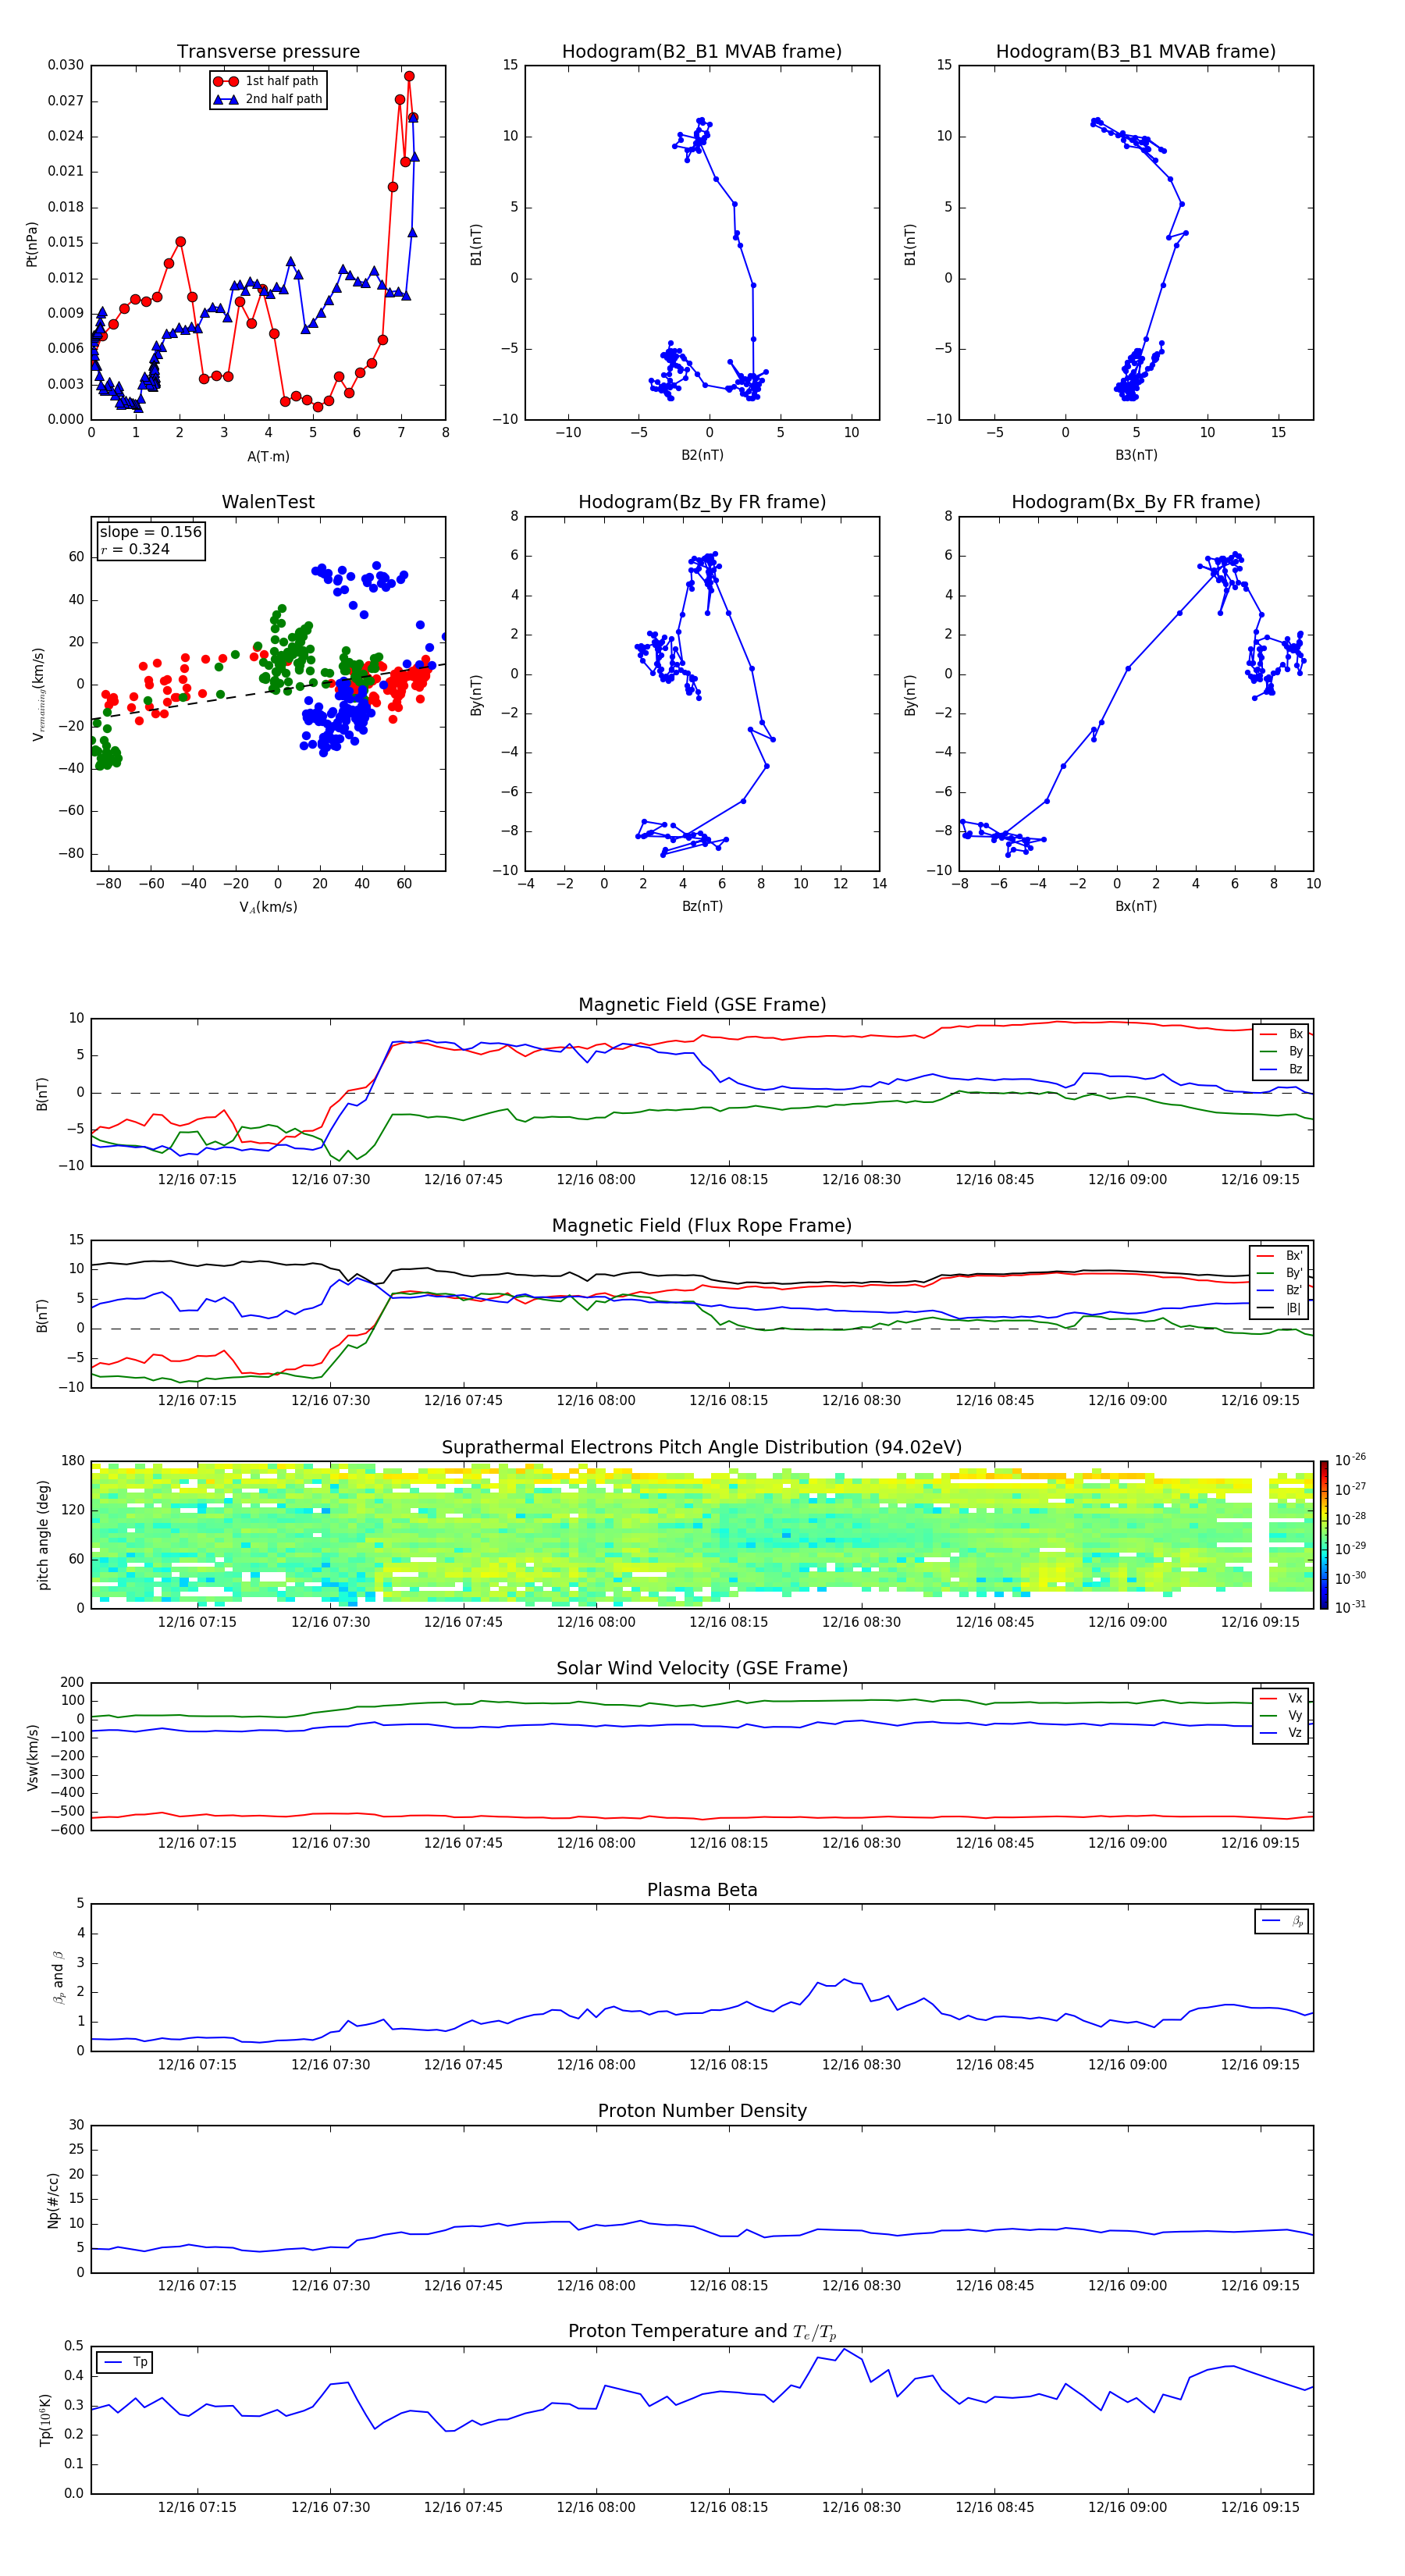Click '12/16 08:30' tick under Plasma Beta plot
This screenshot has width=1405, height=2576.
861,2065
